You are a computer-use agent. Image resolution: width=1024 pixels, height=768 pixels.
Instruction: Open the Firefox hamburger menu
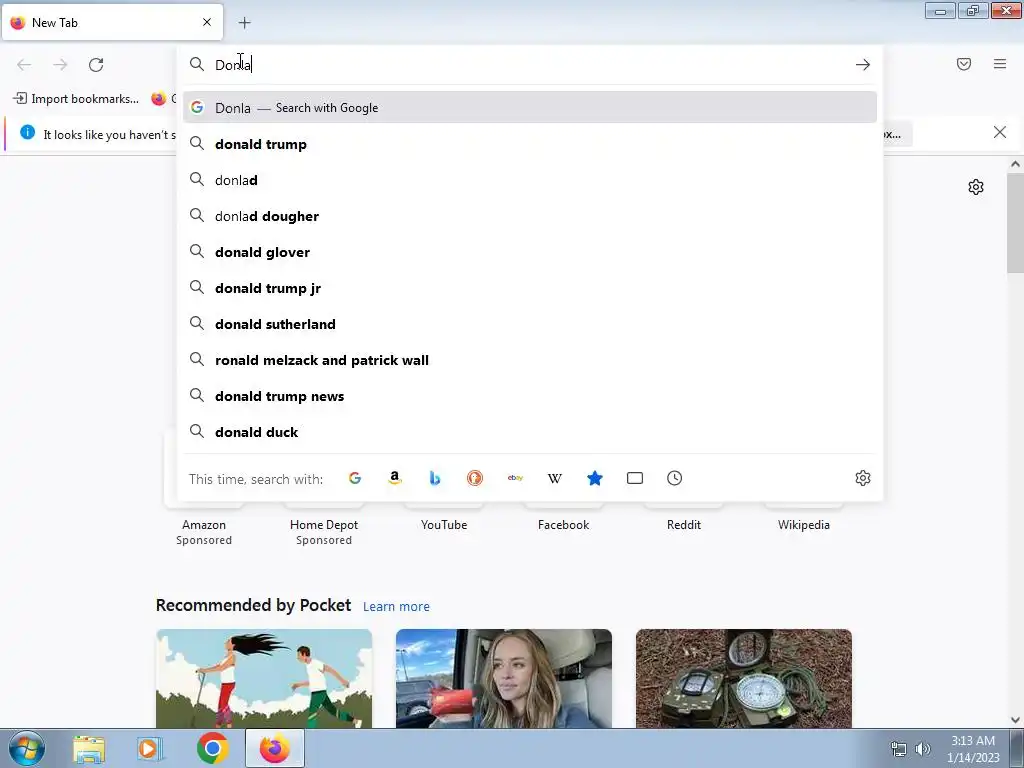(1000, 64)
